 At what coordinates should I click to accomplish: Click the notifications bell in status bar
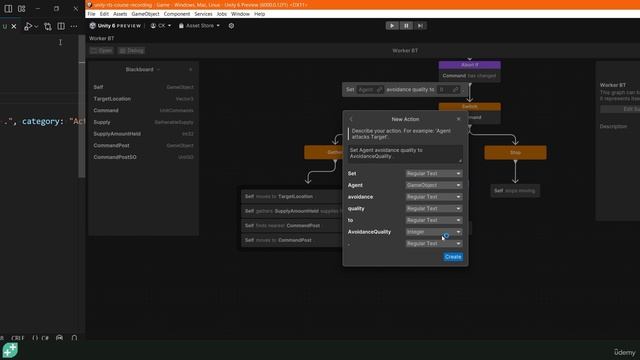[74, 338]
